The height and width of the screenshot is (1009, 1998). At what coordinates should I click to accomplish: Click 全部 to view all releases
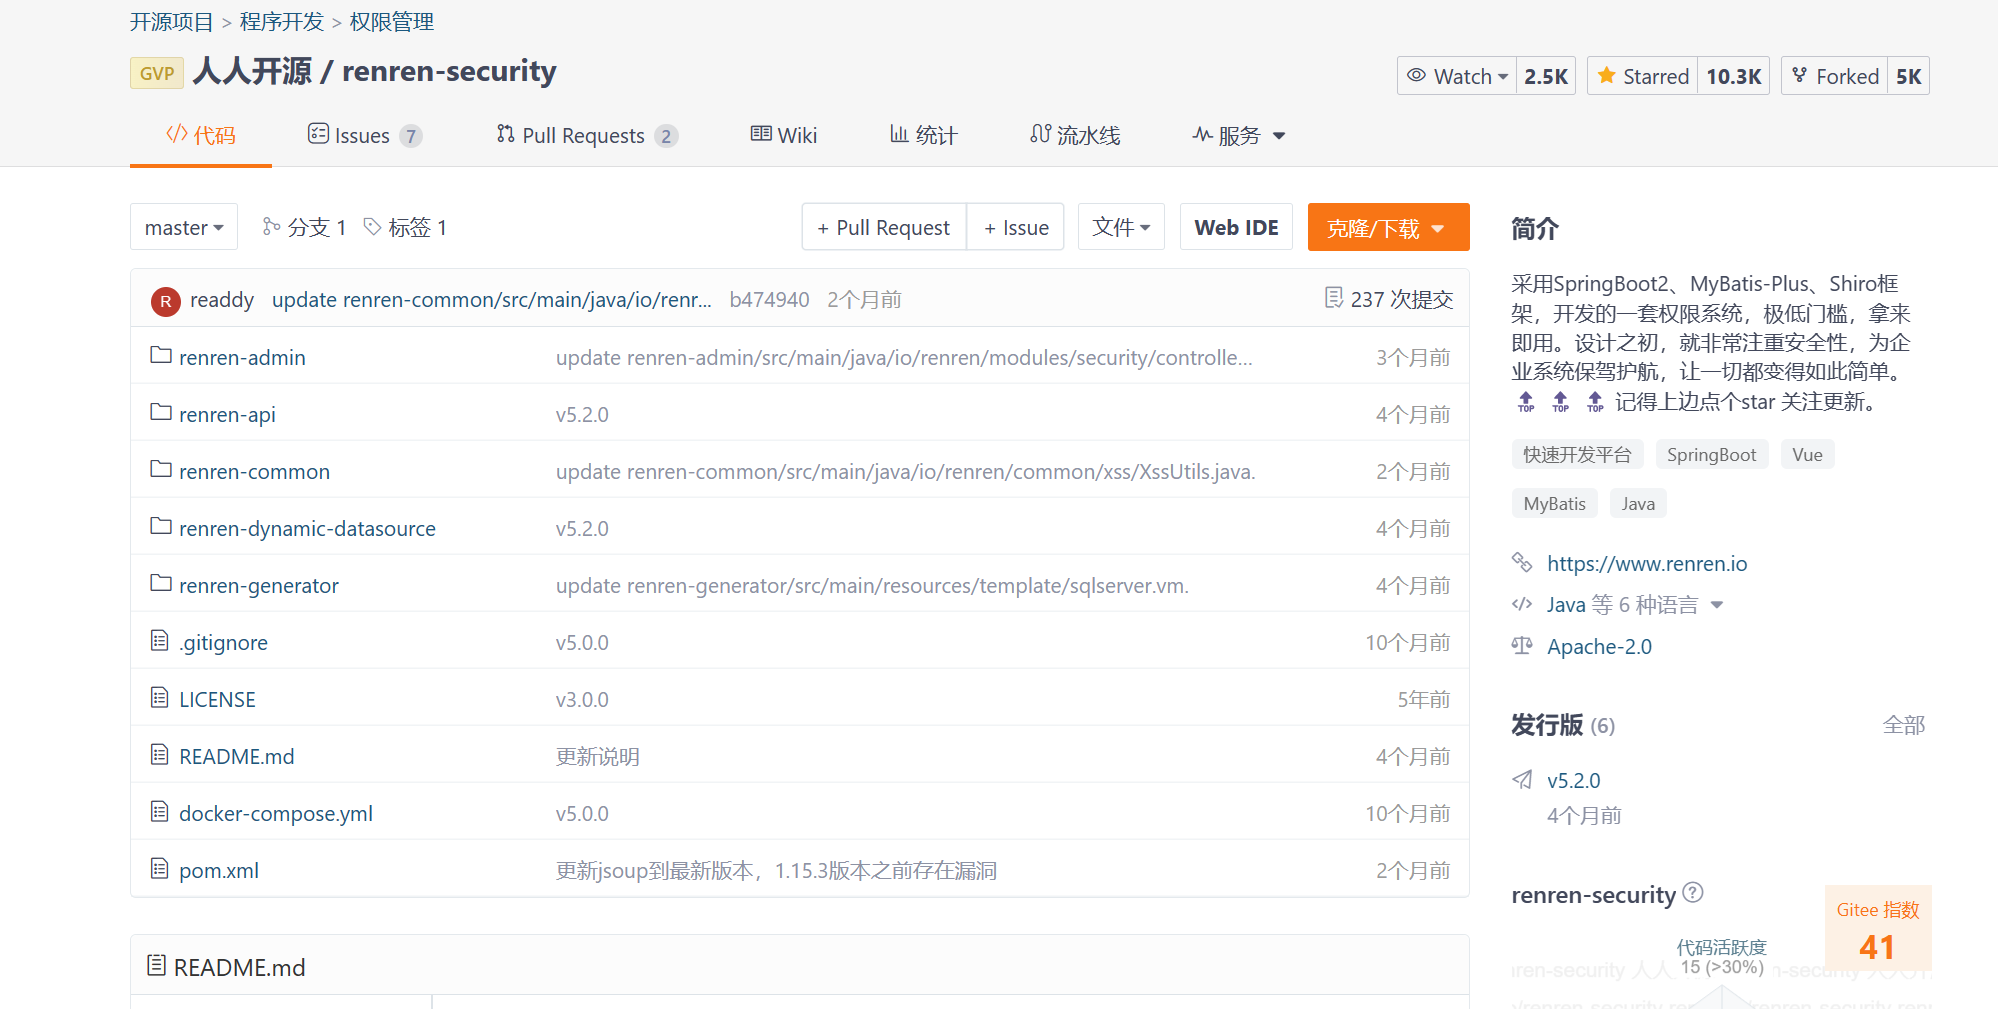coord(1903,725)
